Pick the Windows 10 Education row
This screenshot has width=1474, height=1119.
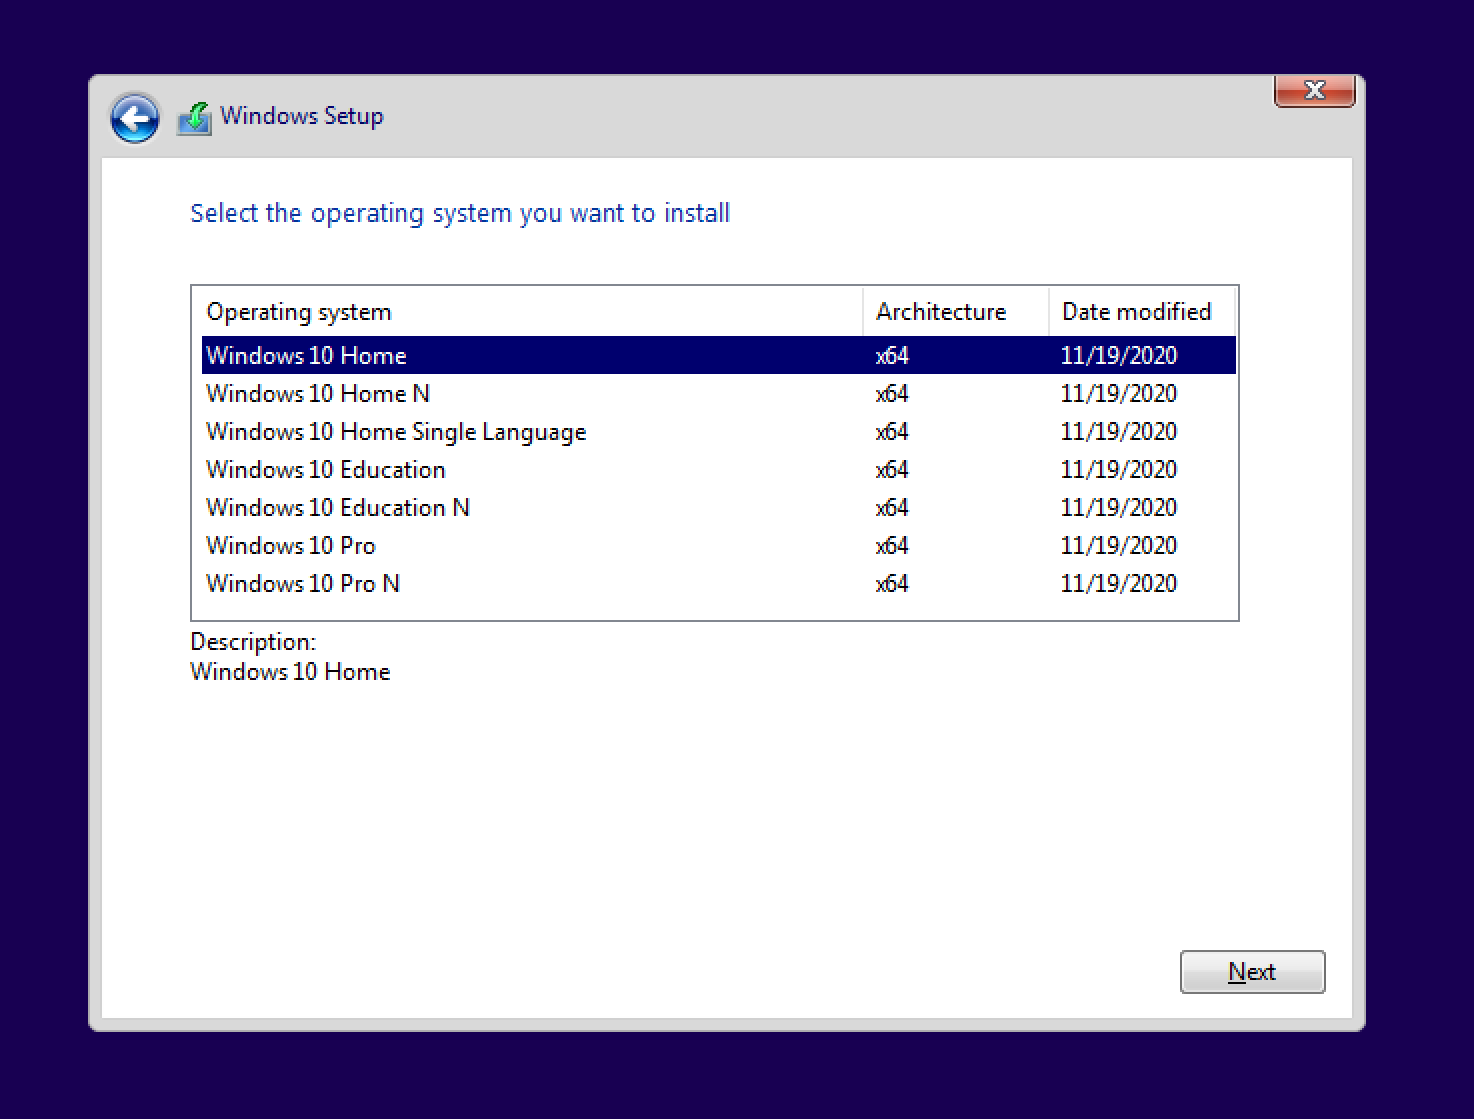[x=719, y=470]
